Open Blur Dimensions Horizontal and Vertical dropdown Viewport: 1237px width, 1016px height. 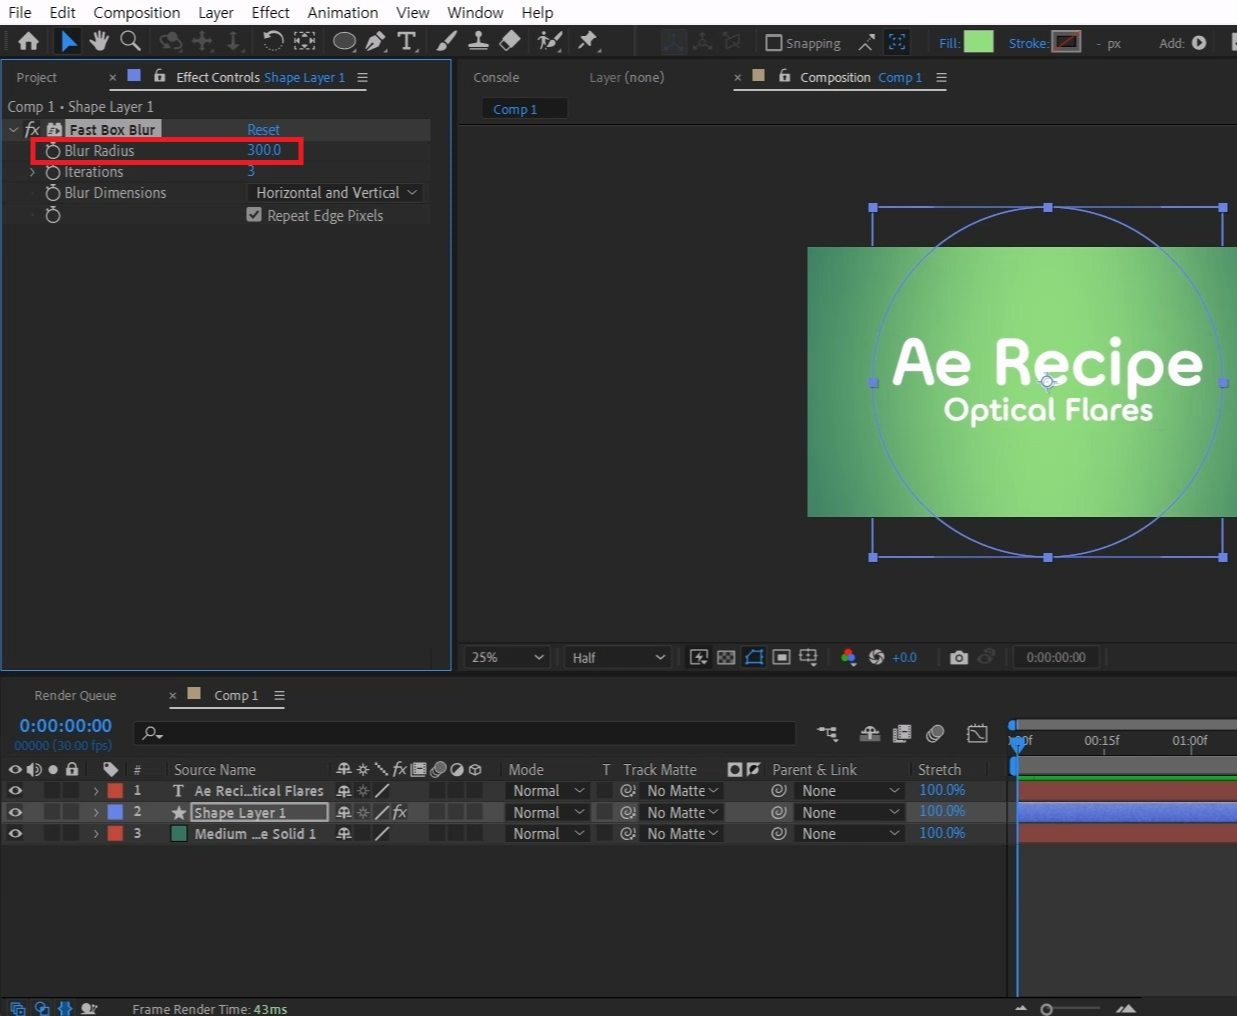[x=335, y=193]
